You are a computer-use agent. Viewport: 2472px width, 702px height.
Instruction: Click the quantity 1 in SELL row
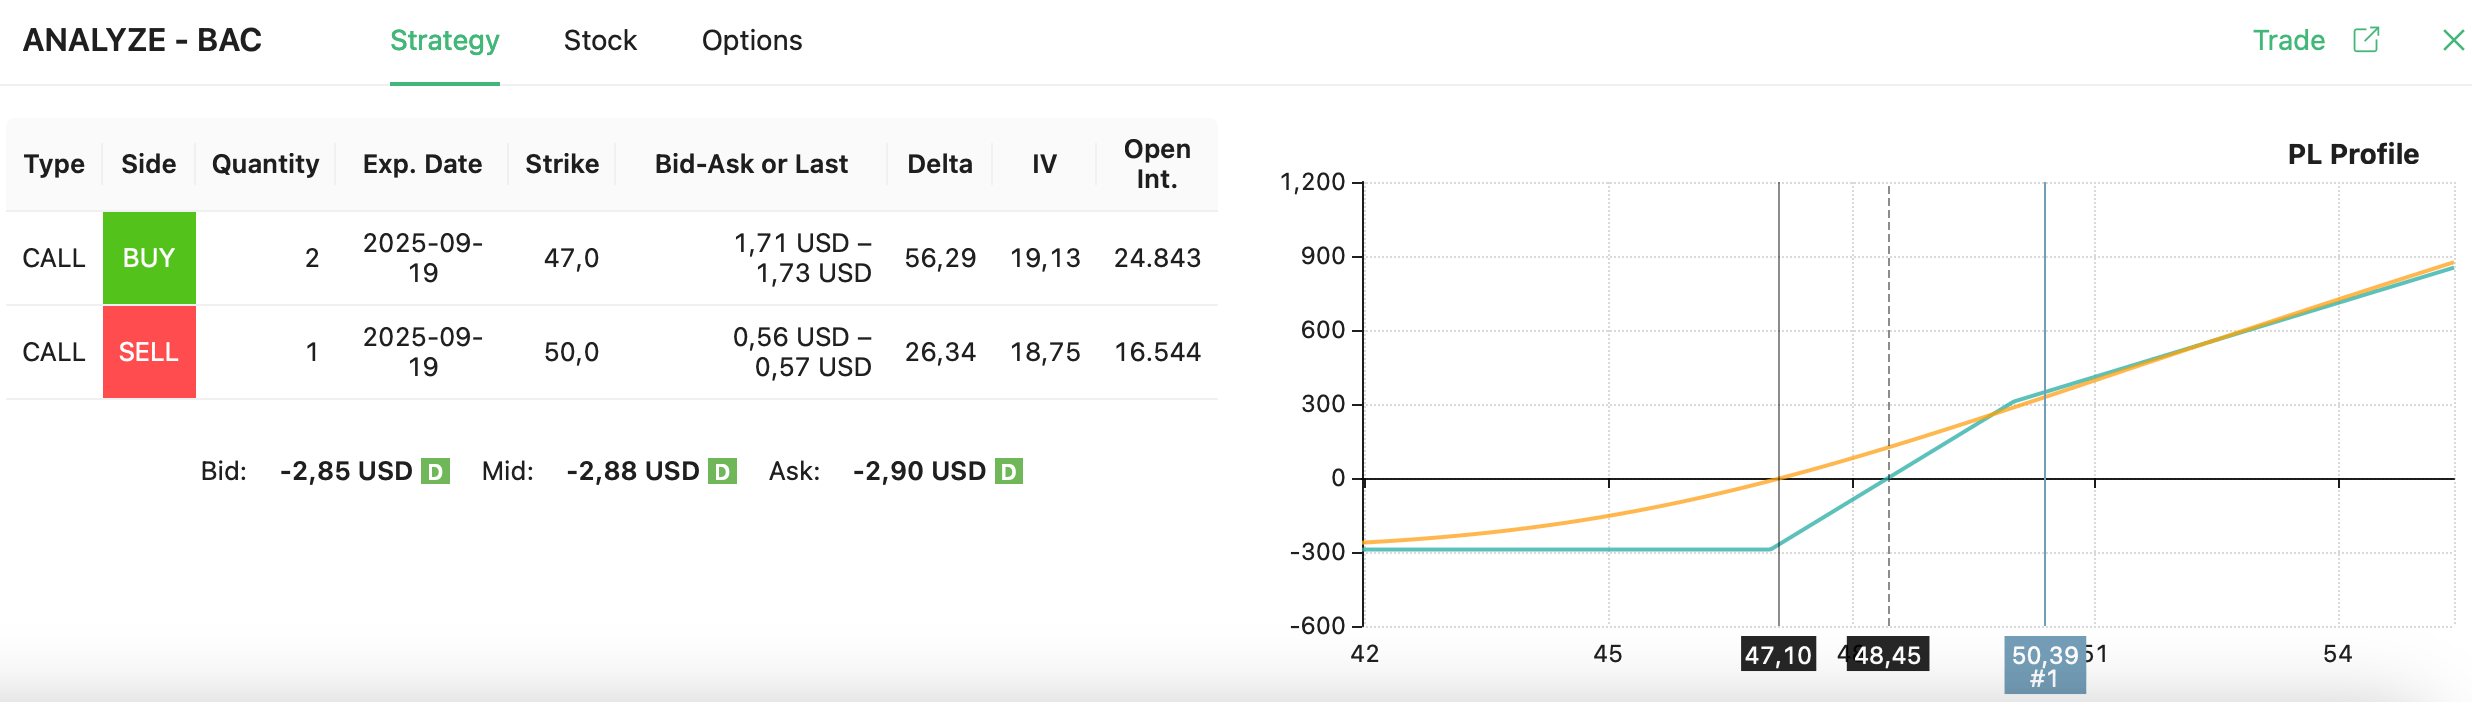click(x=312, y=352)
